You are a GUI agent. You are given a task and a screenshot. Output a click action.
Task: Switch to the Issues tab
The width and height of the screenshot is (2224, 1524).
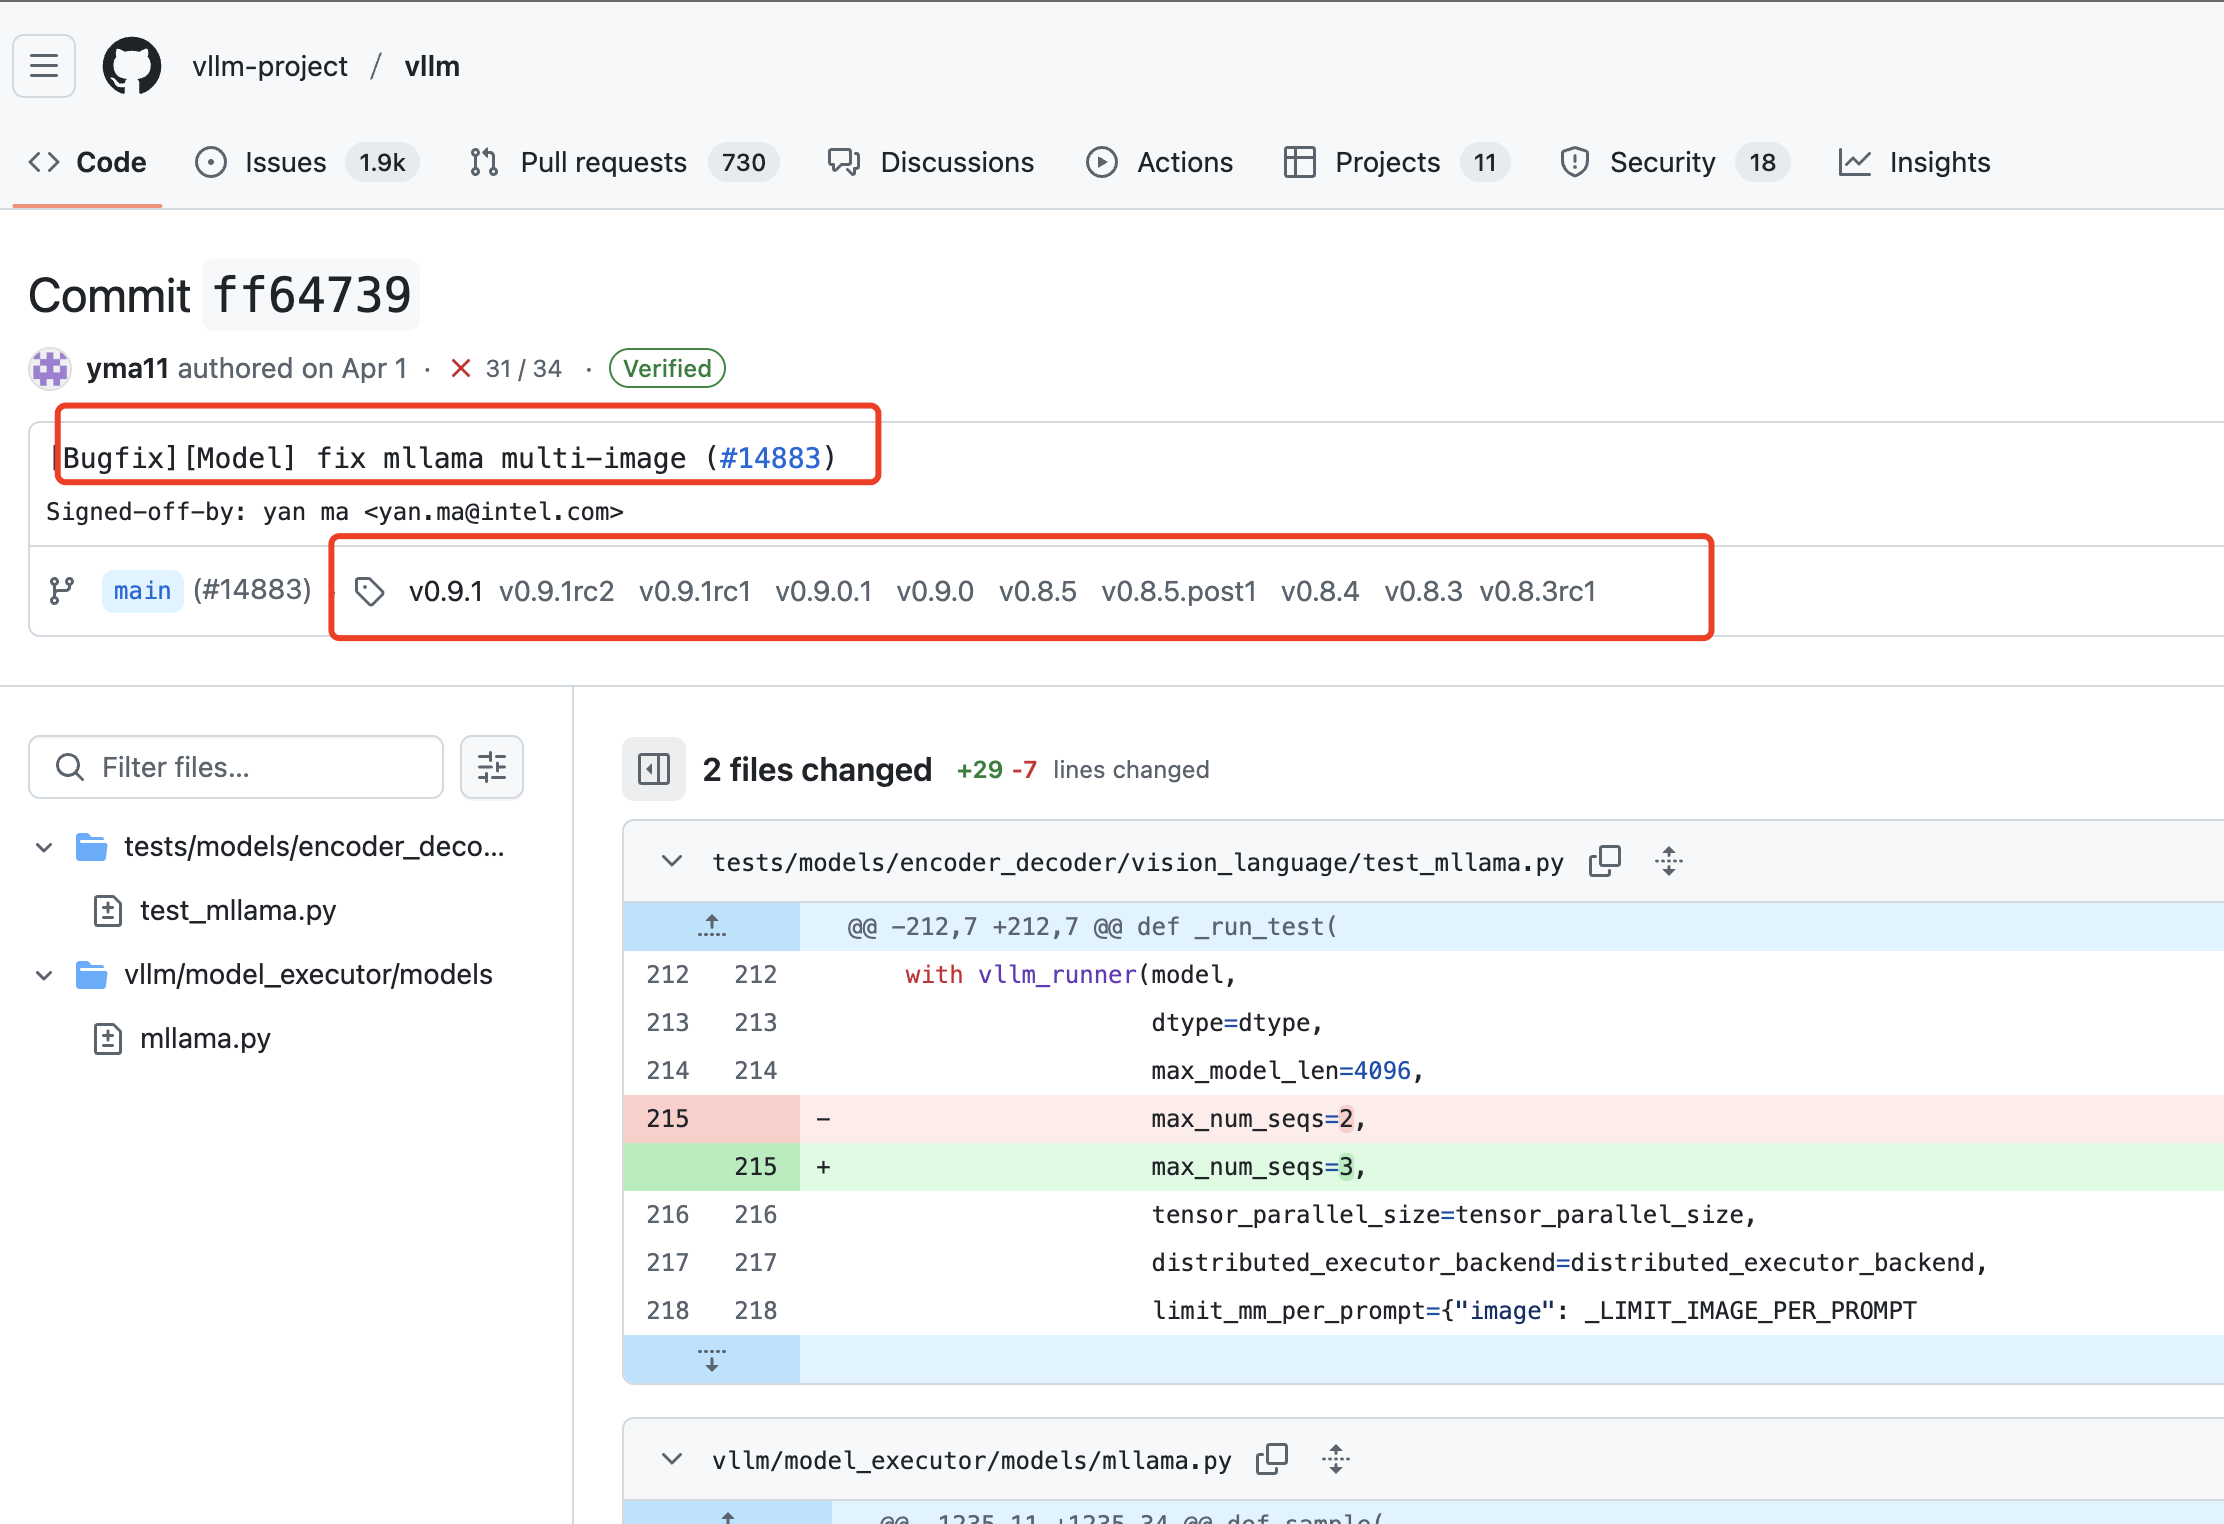pos(307,162)
